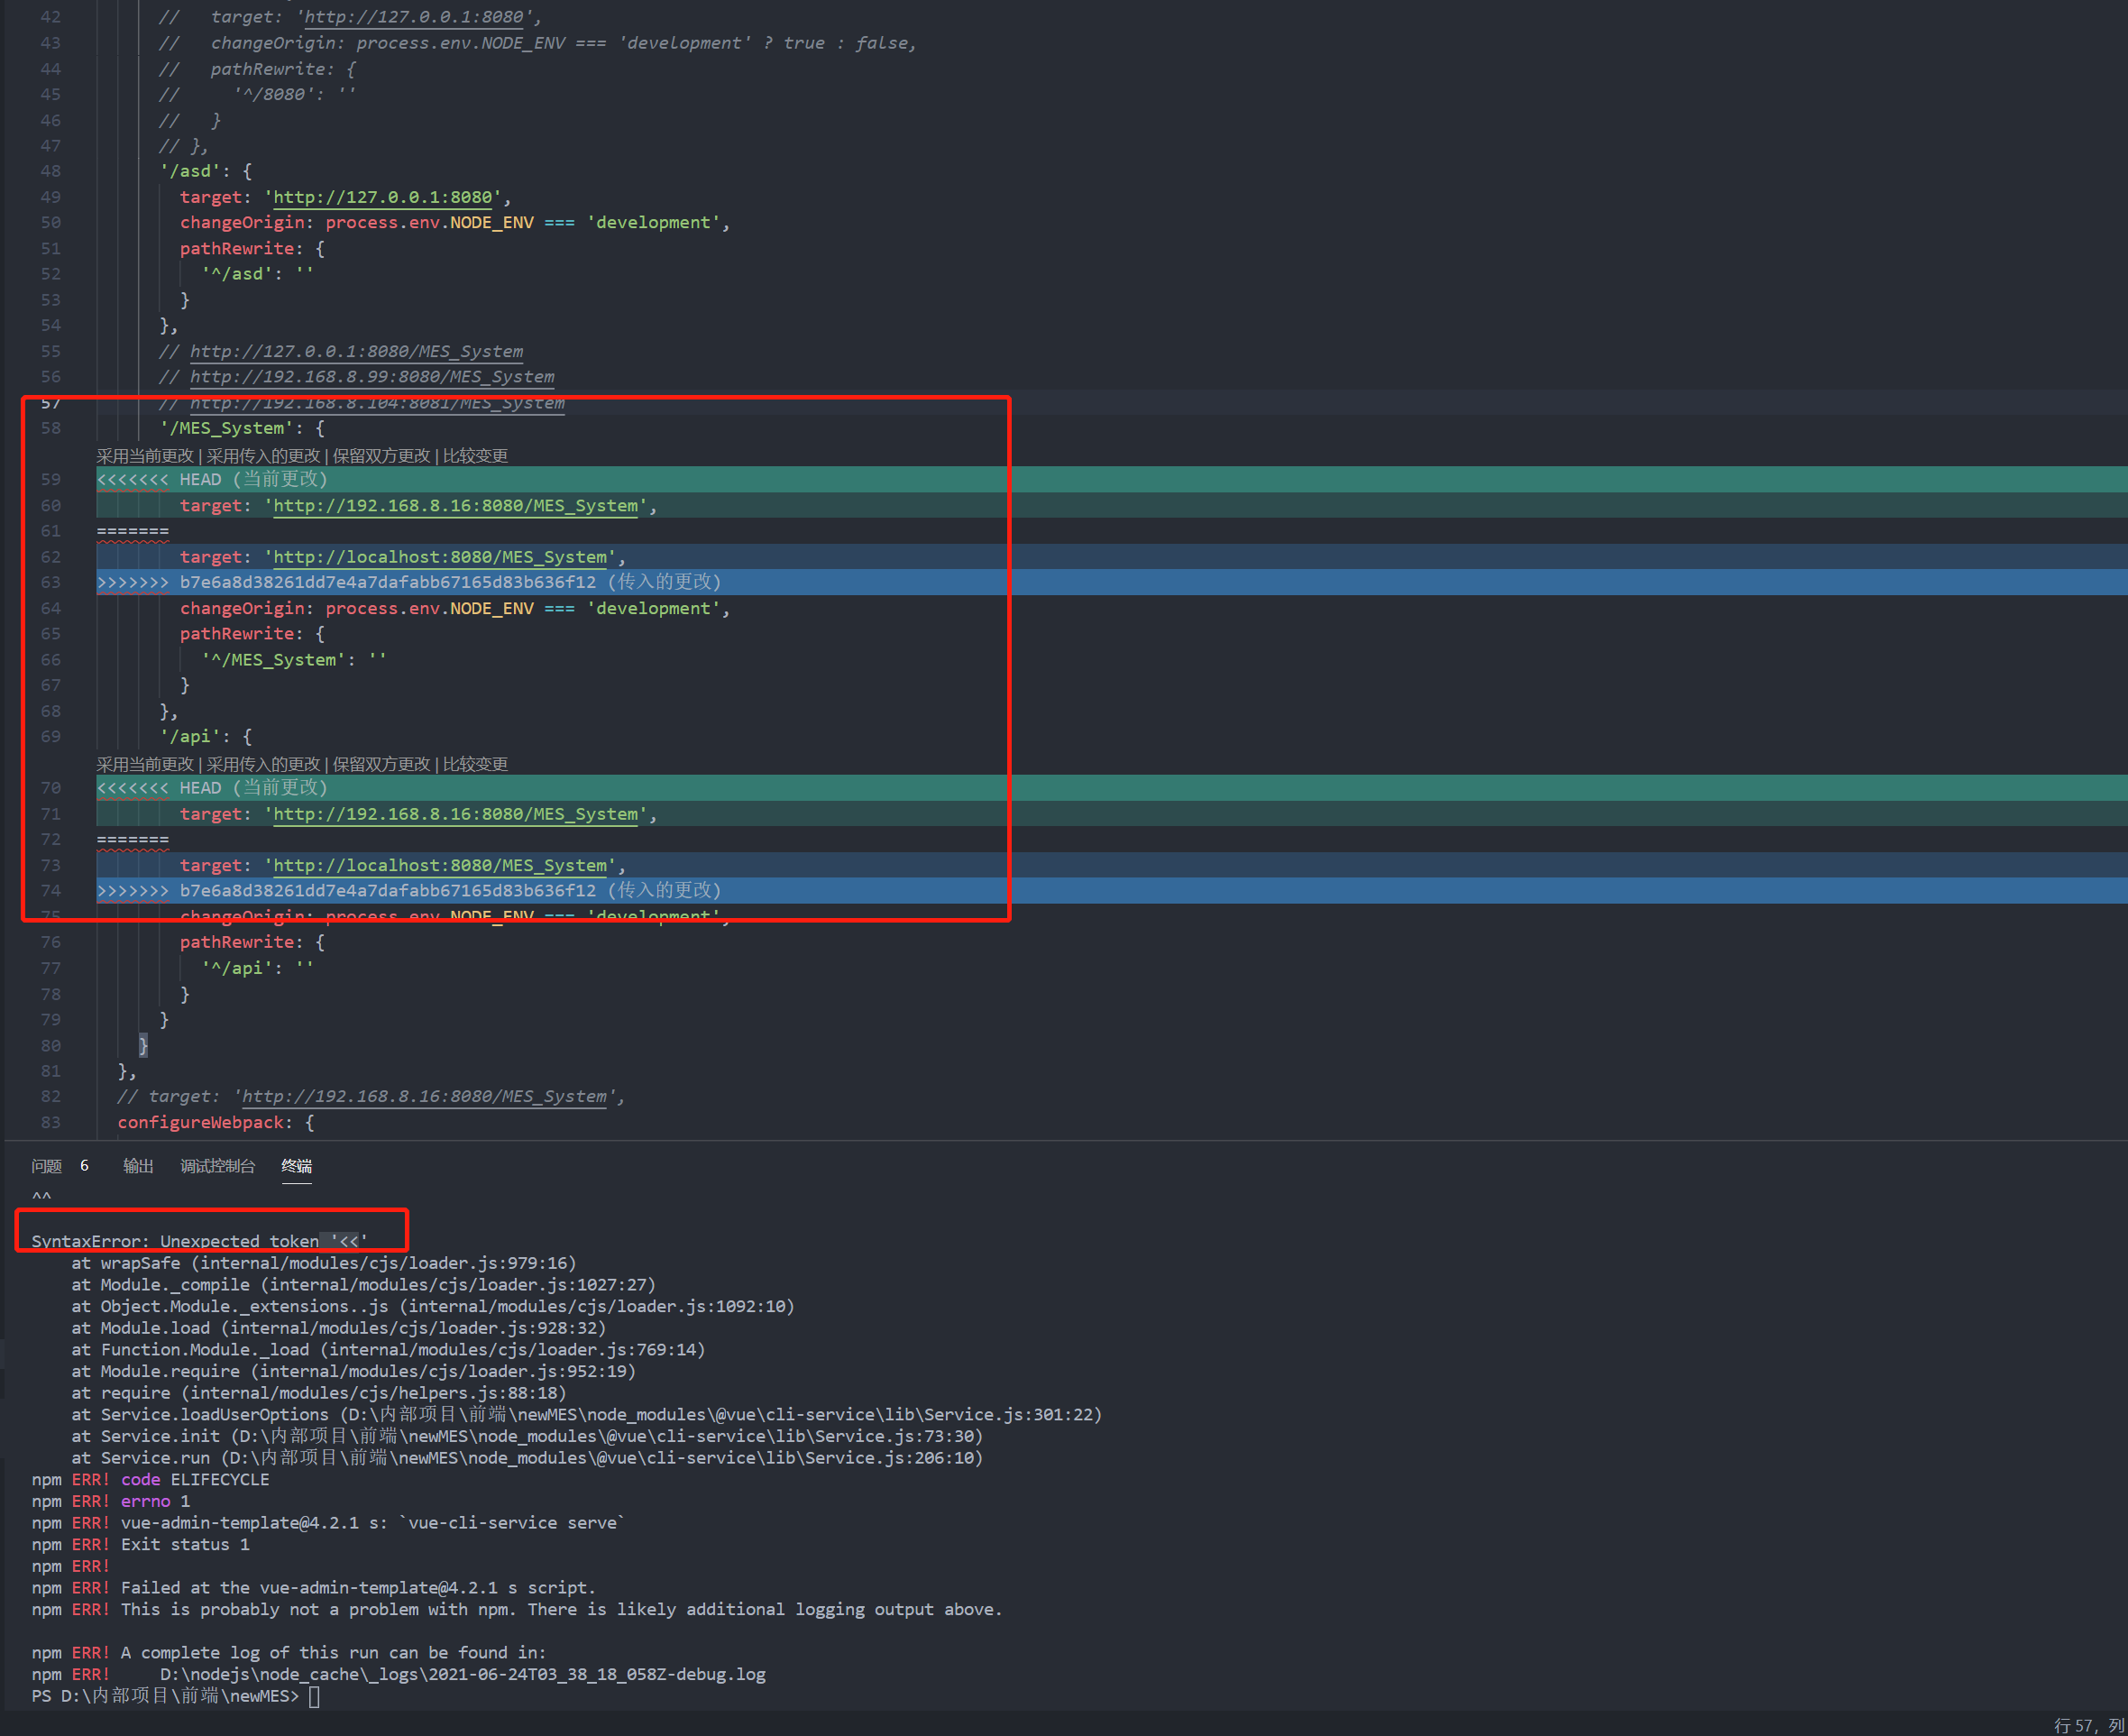
Task: Open the localhost:8080 target URL on line 62
Action: pyautogui.click(x=440, y=557)
